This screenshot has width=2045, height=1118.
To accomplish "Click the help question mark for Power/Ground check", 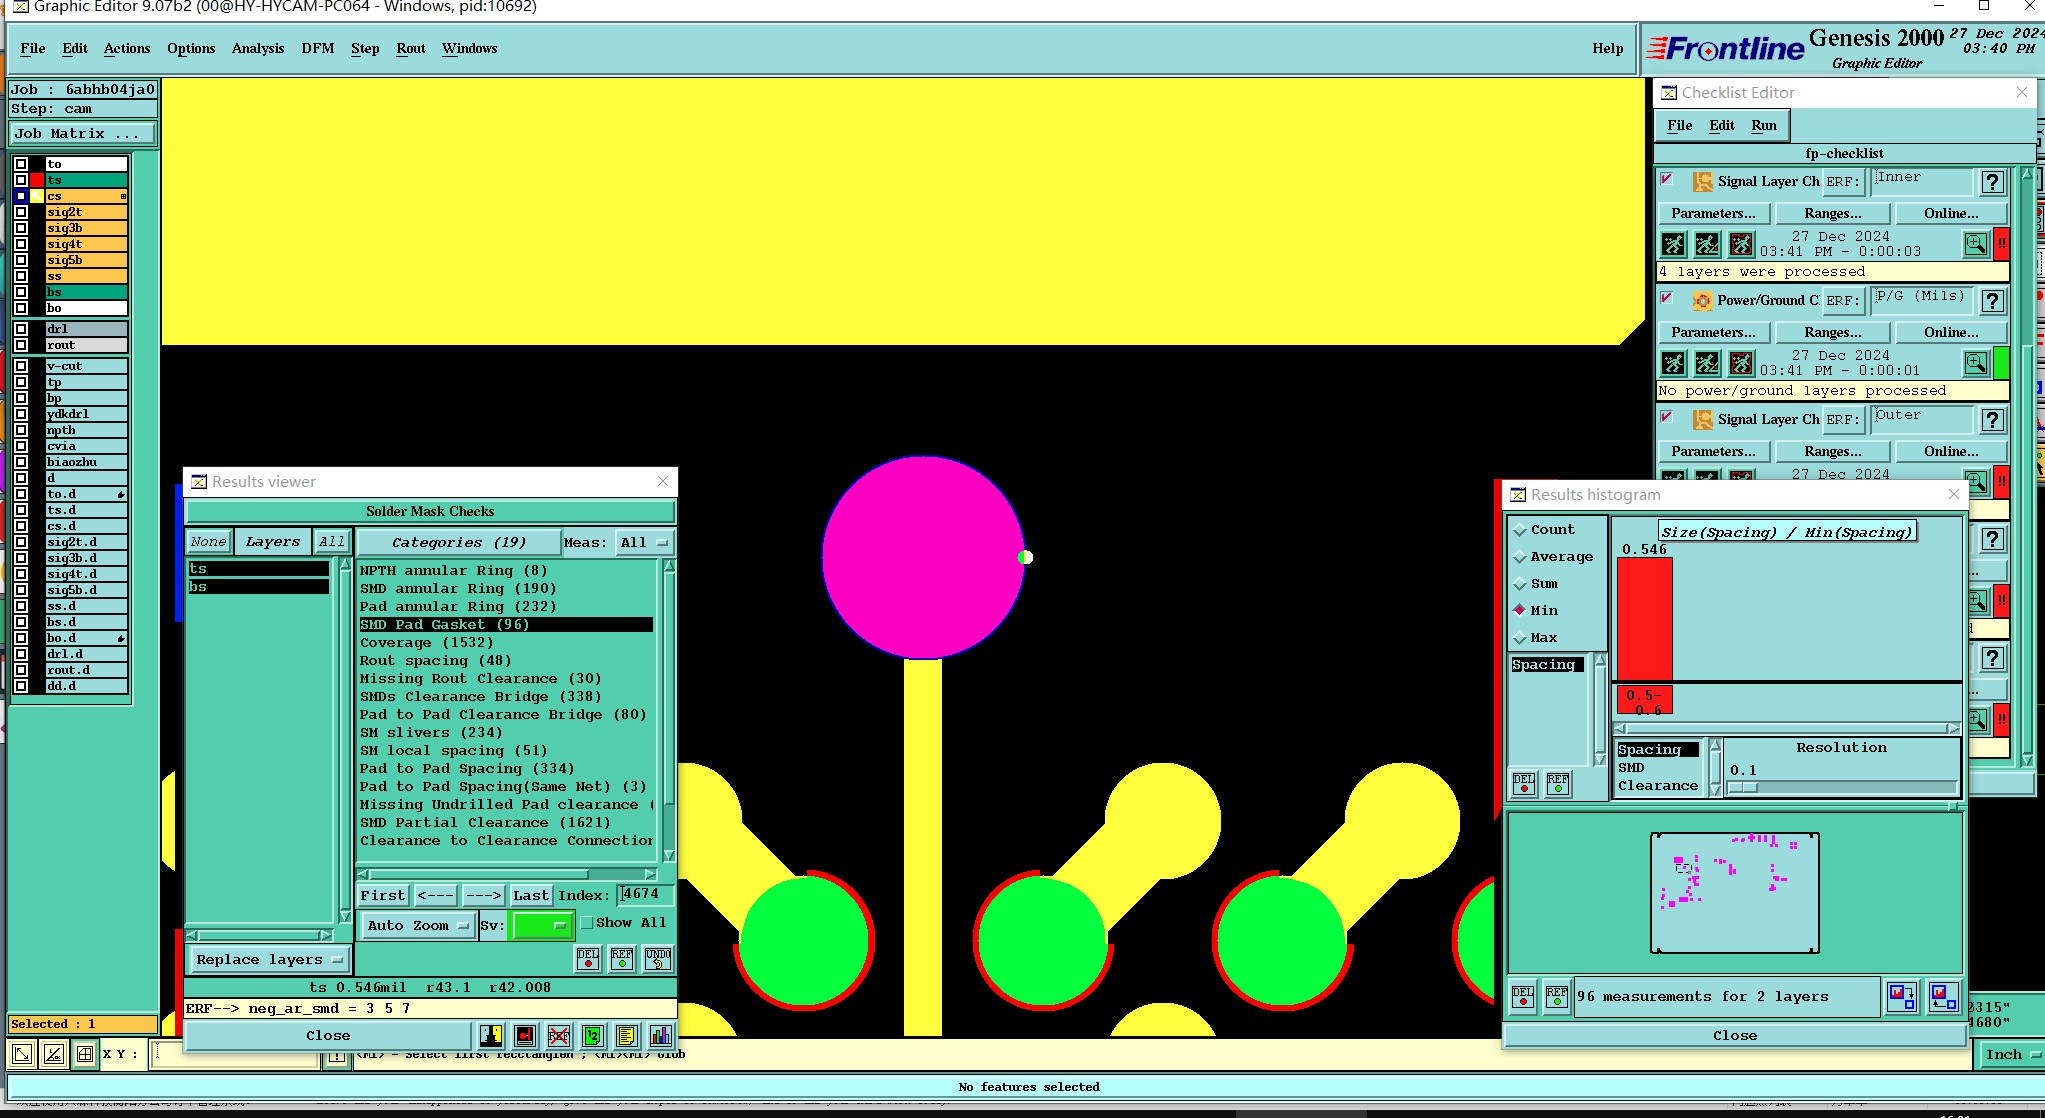I will 1992,301.
